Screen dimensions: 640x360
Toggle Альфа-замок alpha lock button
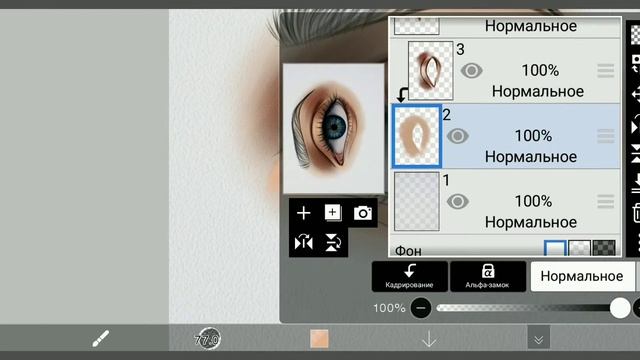pyautogui.click(x=488, y=276)
